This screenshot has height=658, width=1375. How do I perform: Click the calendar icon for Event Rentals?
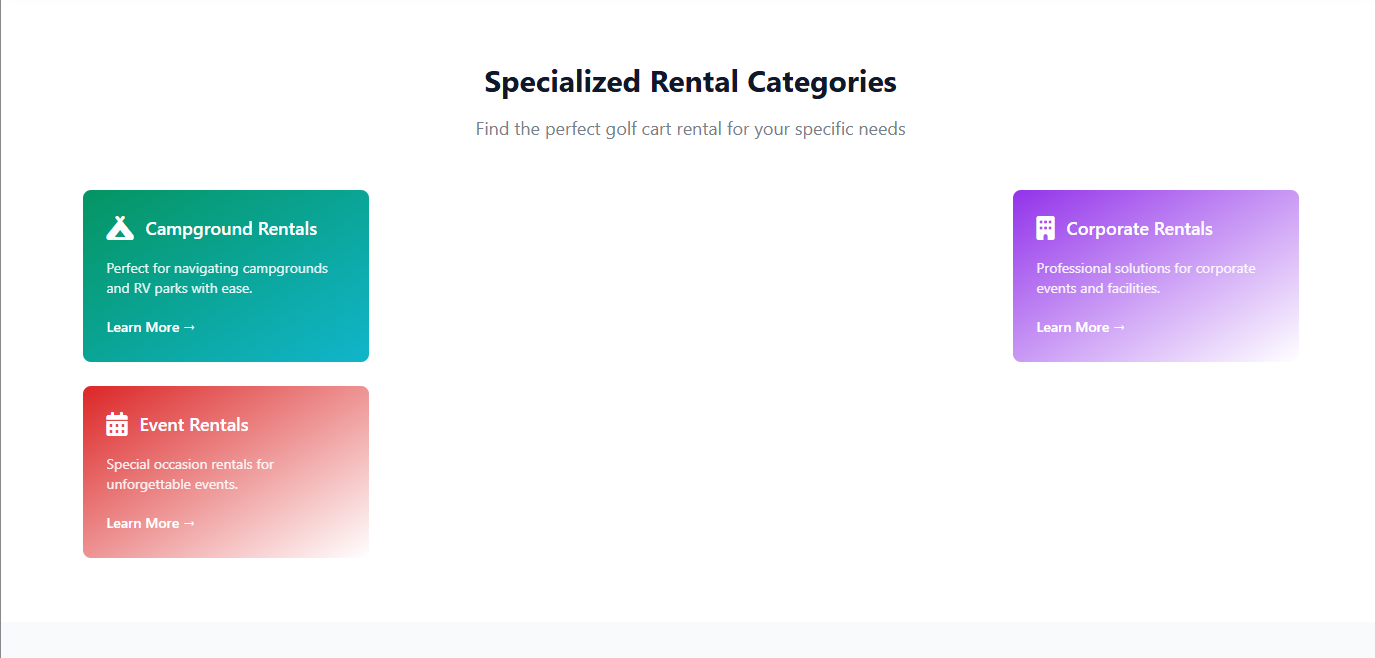point(117,425)
